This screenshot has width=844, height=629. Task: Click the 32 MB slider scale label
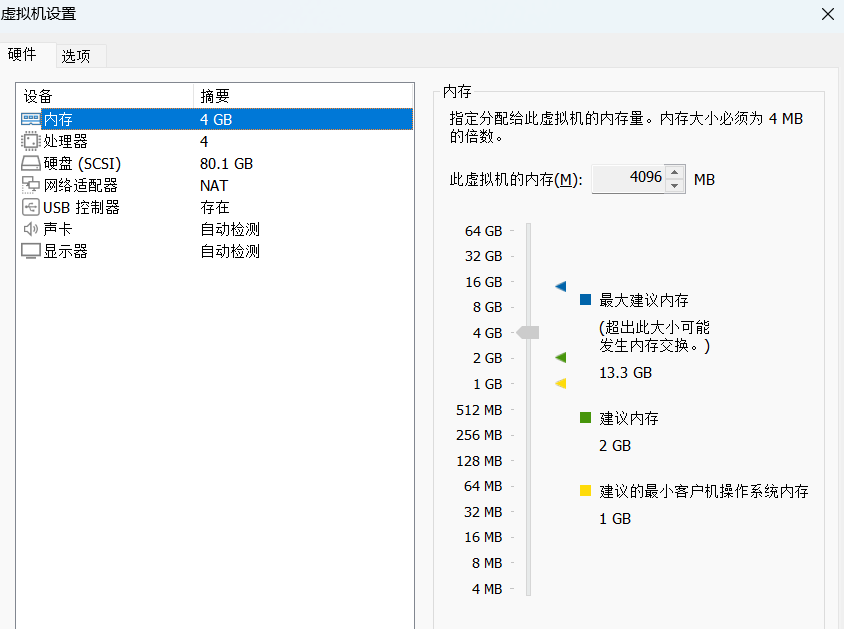coord(483,512)
